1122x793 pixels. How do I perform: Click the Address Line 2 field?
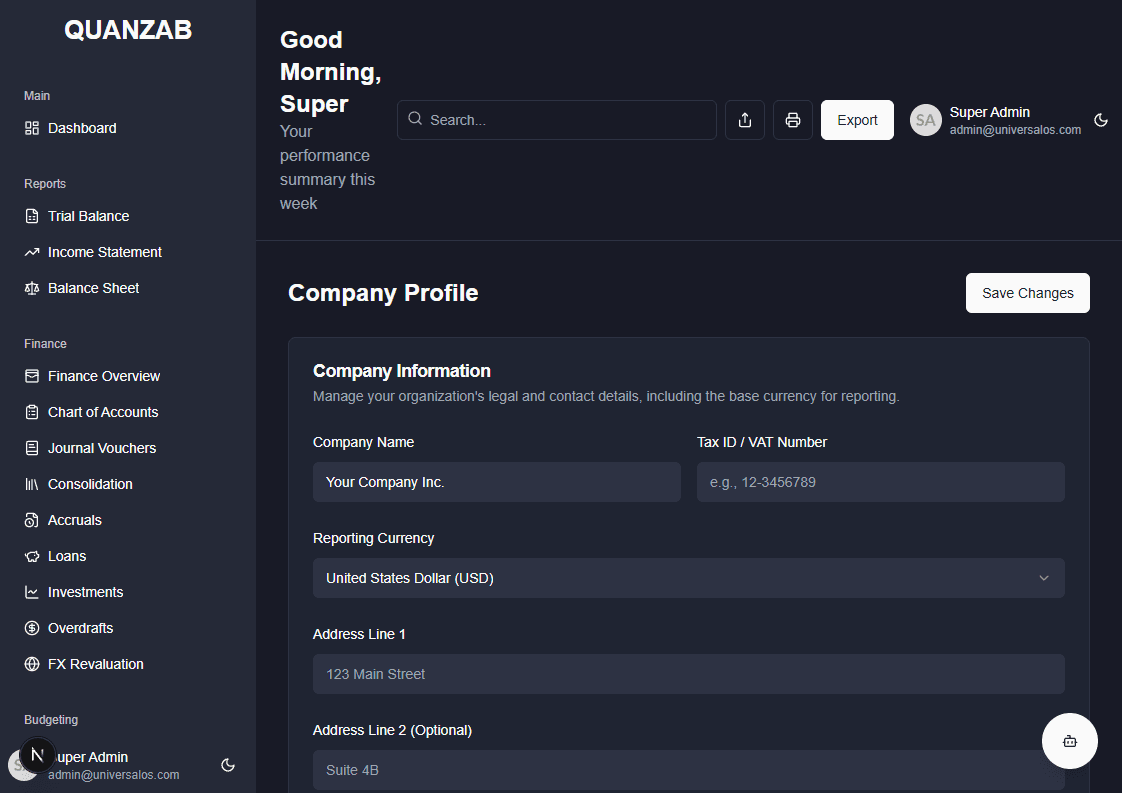coord(688,770)
